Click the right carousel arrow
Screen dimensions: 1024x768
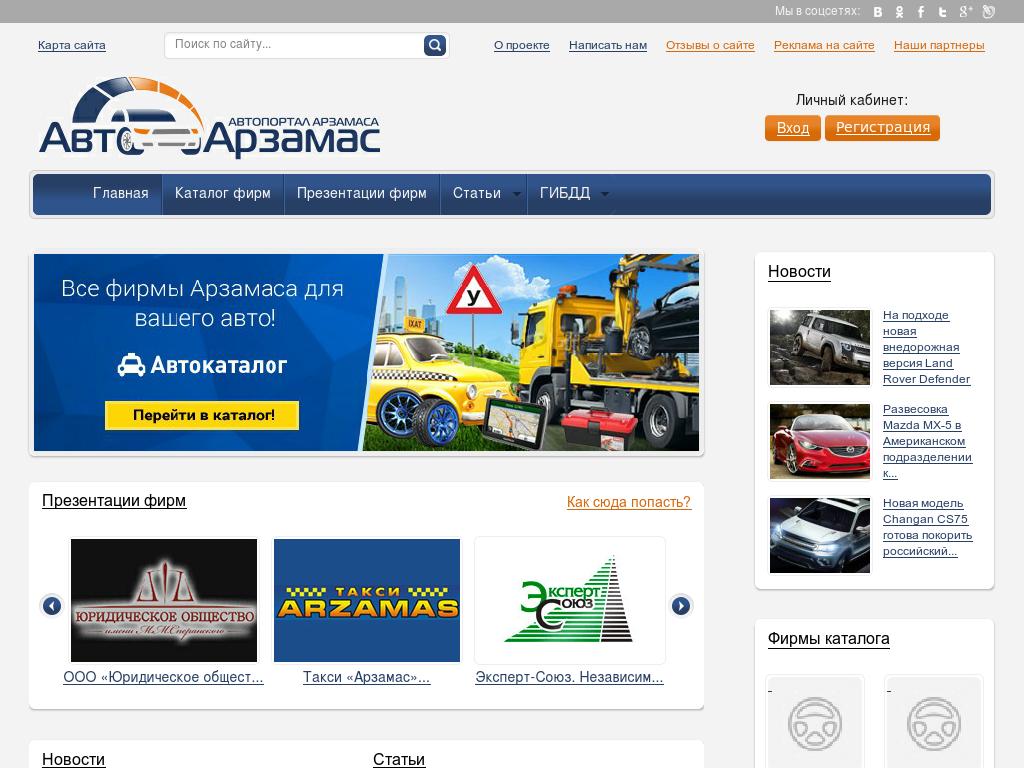click(682, 605)
